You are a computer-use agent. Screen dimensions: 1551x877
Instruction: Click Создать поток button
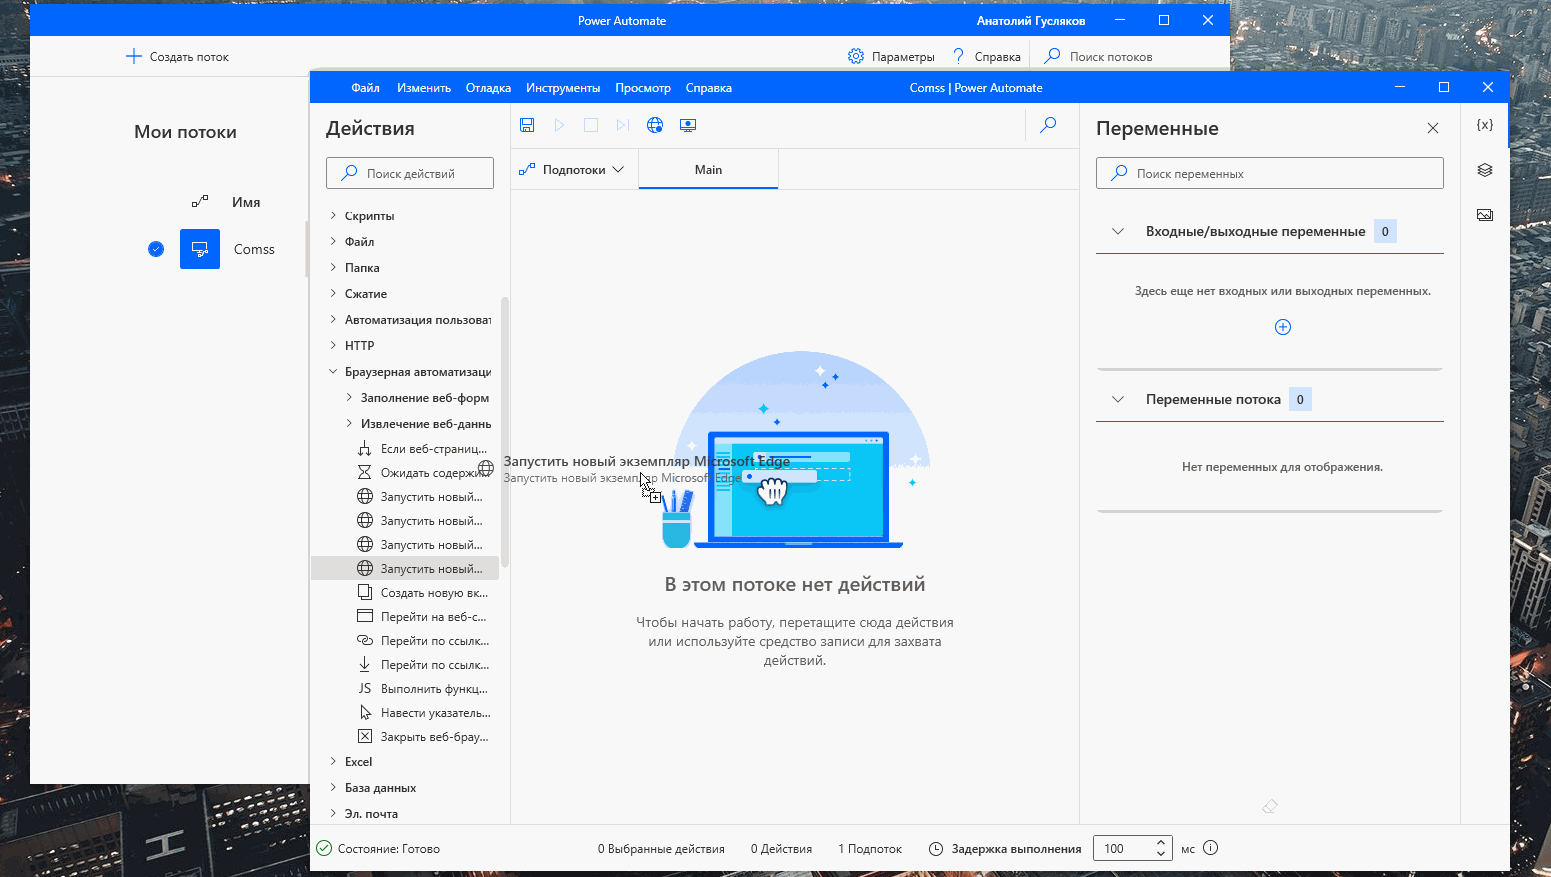point(176,56)
